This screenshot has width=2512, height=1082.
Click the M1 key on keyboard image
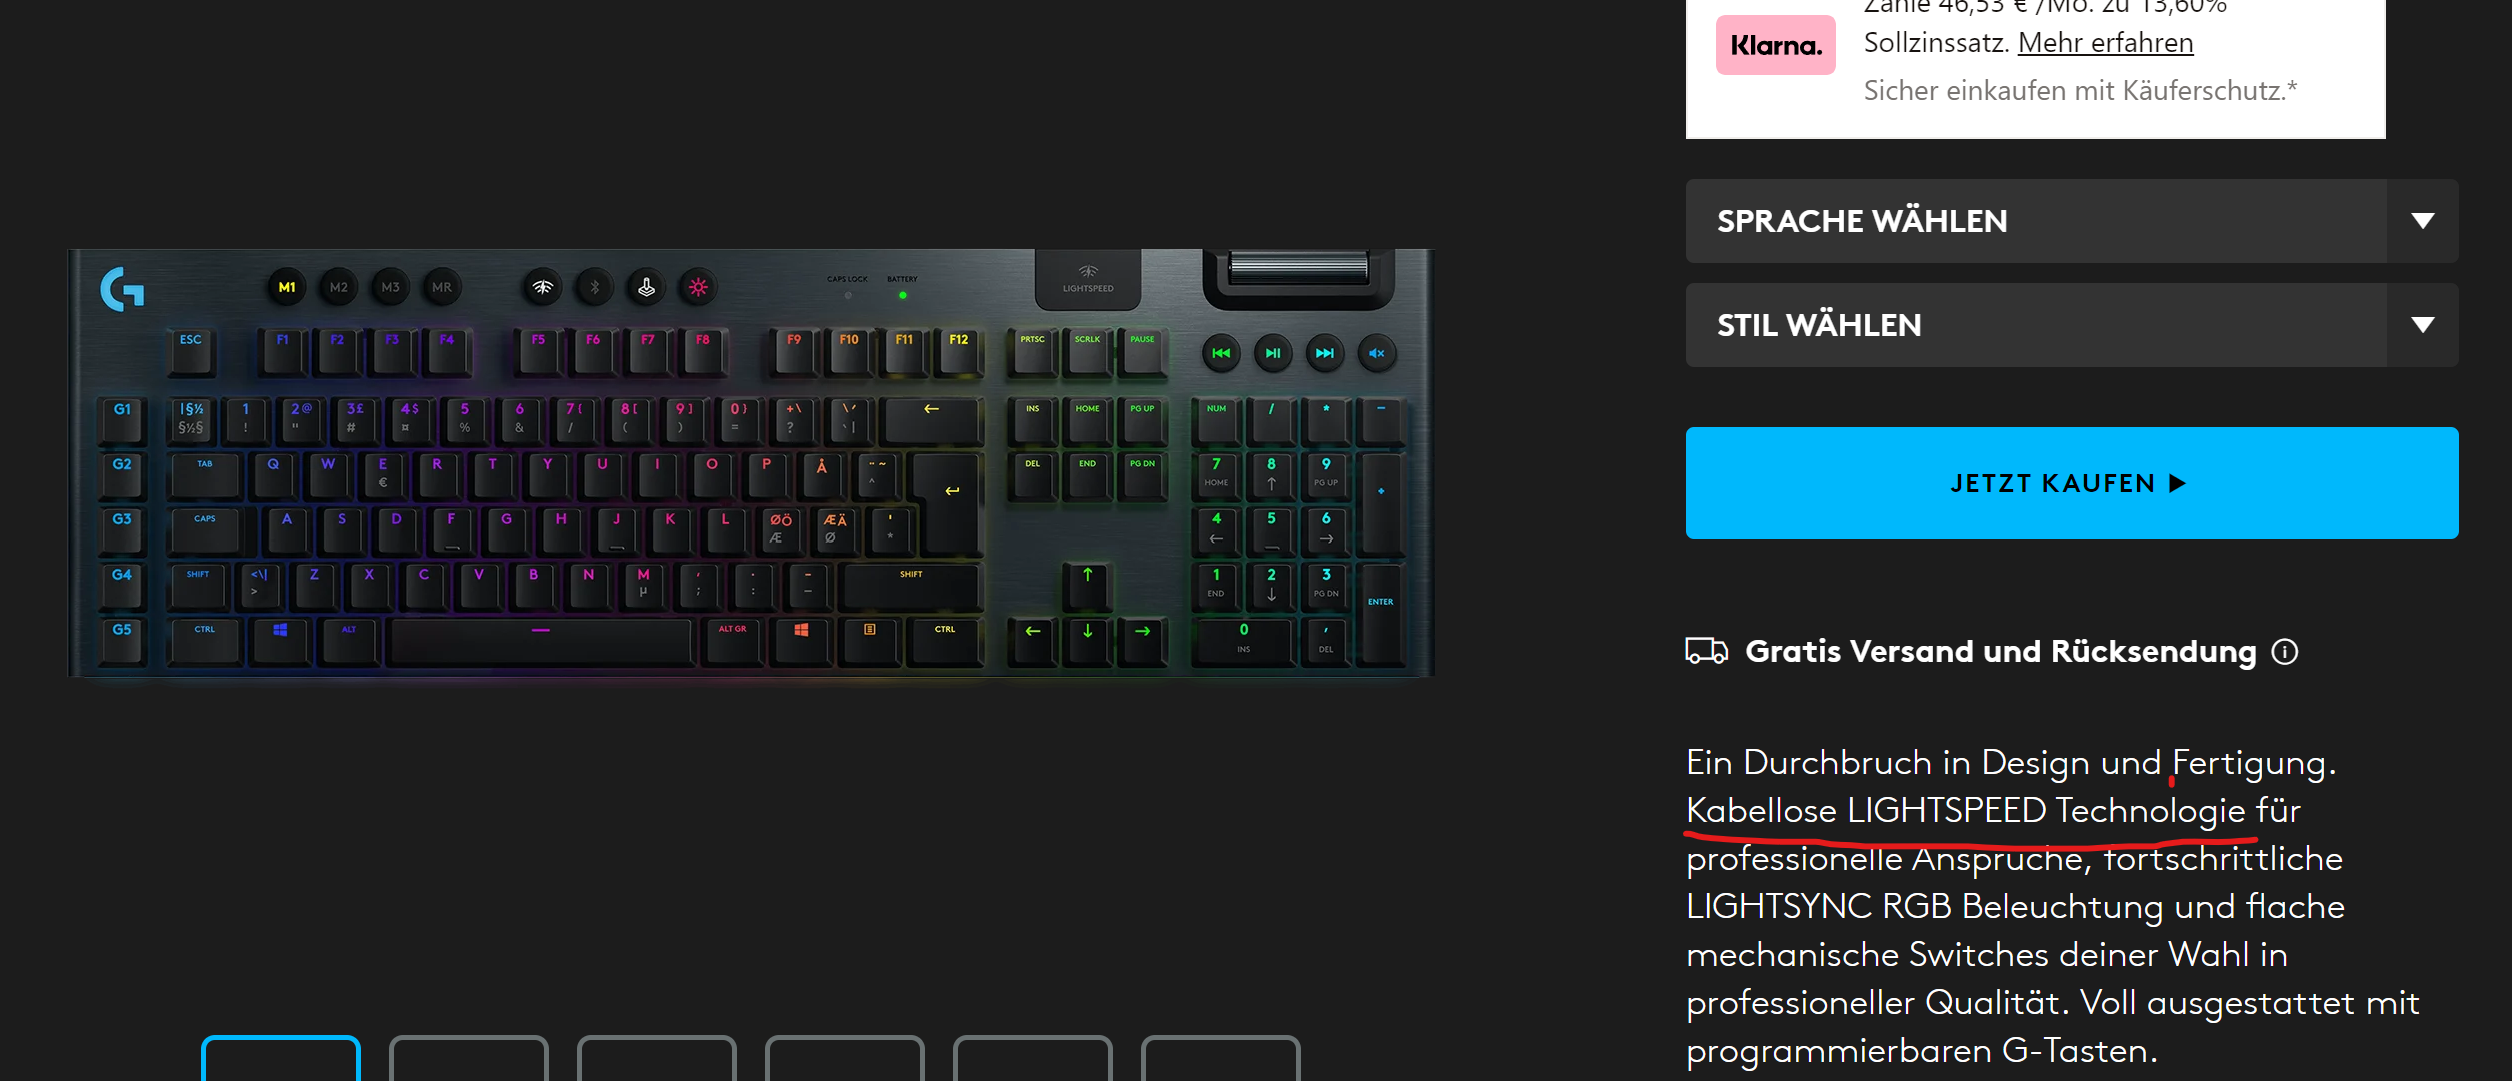pyautogui.click(x=287, y=287)
